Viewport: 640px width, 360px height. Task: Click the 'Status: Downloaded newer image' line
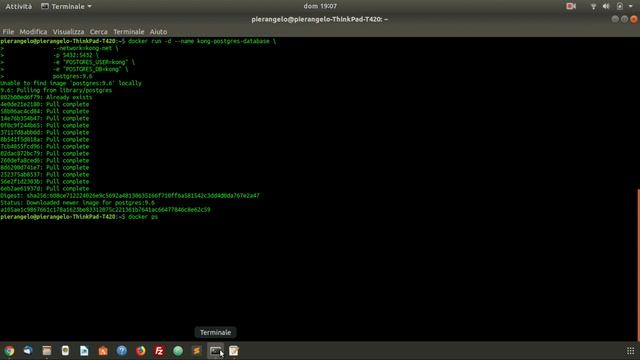pyautogui.click(x=78, y=202)
